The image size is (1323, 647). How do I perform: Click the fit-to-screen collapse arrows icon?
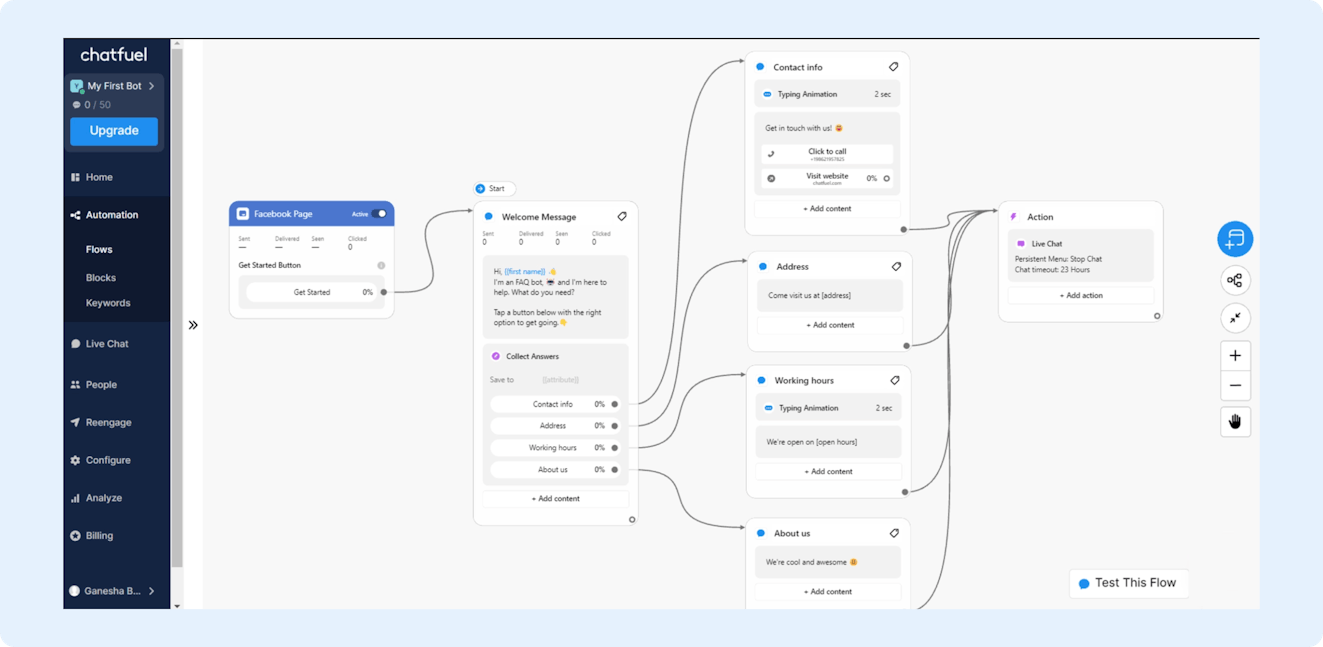click(1235, 318)
